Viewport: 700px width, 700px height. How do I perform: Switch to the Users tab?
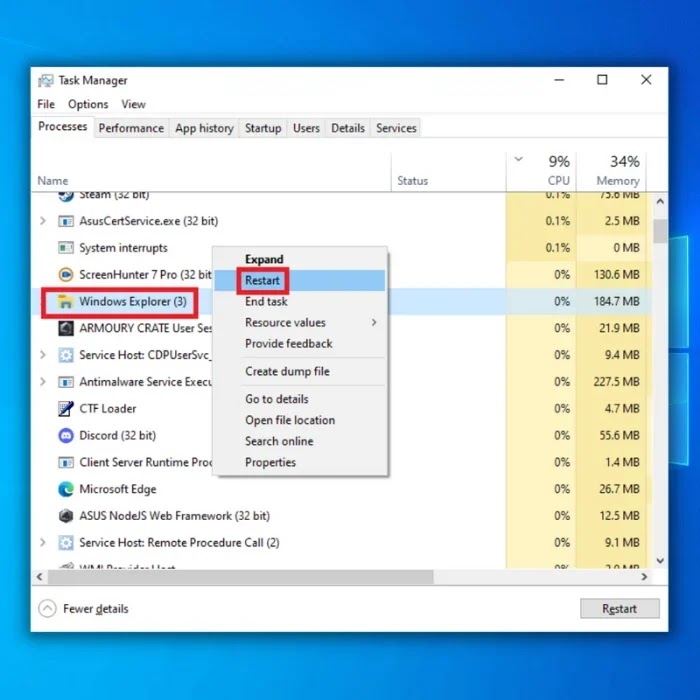306,128
